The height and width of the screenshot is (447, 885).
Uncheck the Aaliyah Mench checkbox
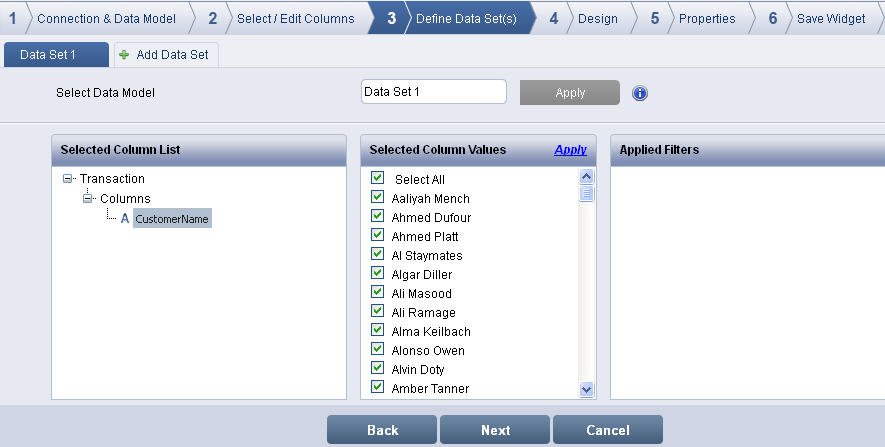[x=378, y=197]
